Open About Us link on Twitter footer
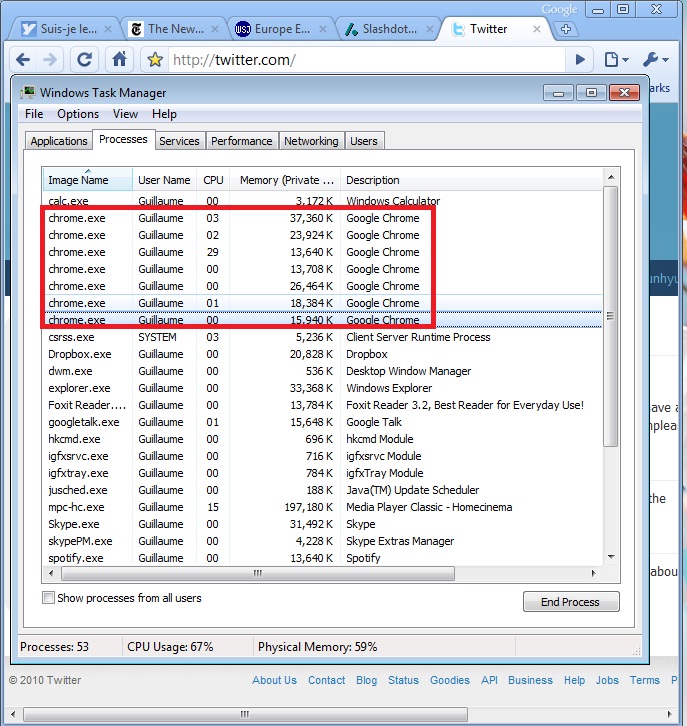Screen dimensions: 687x726 point(274,680)
